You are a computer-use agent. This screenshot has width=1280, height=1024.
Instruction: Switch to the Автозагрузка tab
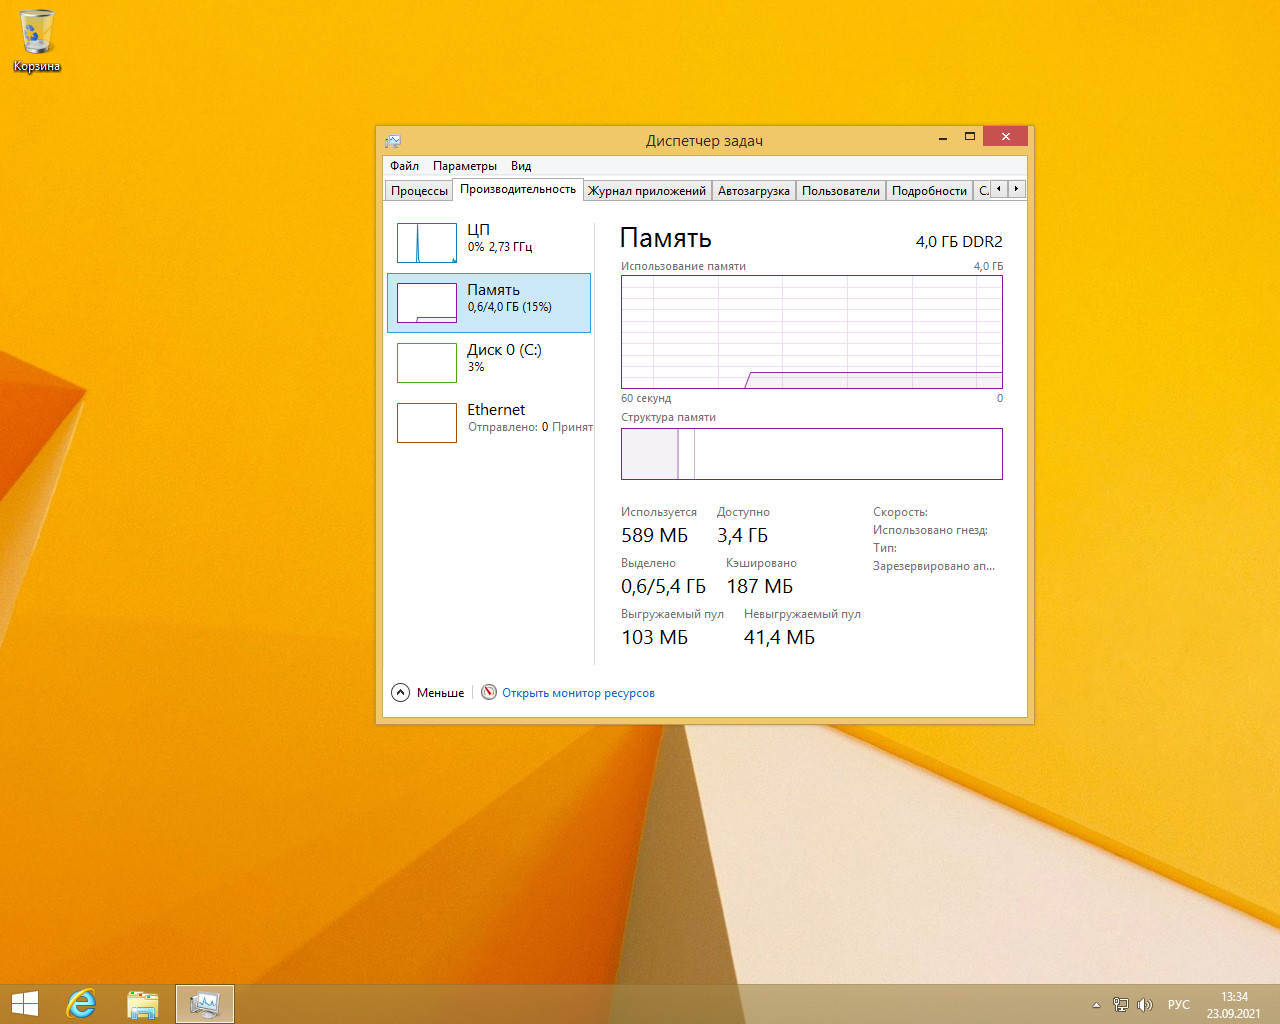click(x=753, y=191)
